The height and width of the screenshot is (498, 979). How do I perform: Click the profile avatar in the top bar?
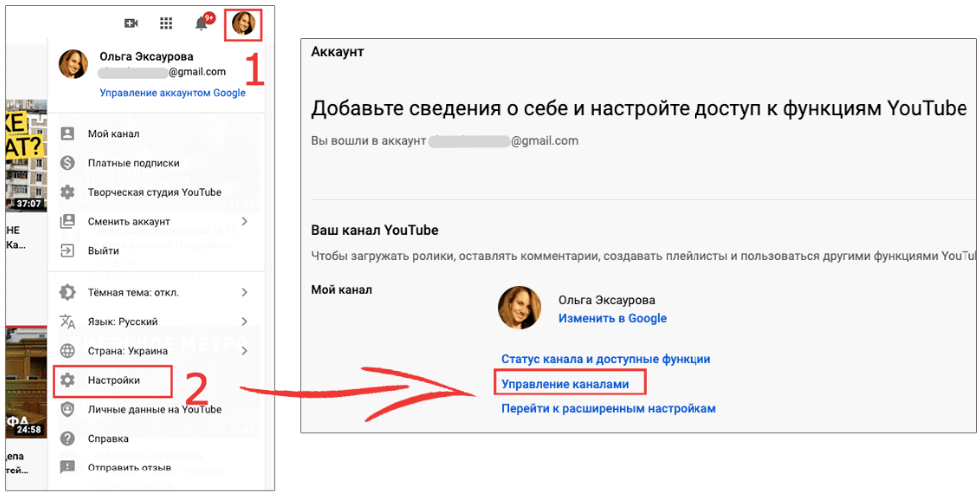[244, 24]
